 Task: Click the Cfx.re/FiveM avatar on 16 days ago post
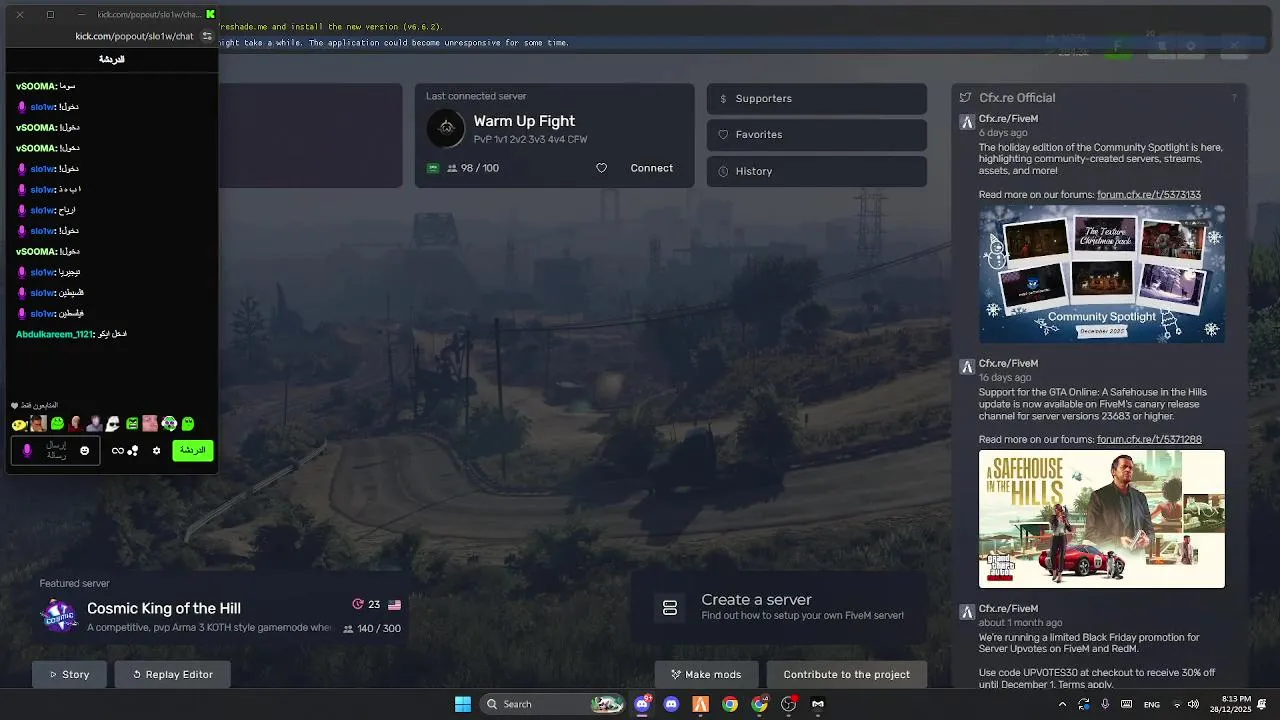966,367
